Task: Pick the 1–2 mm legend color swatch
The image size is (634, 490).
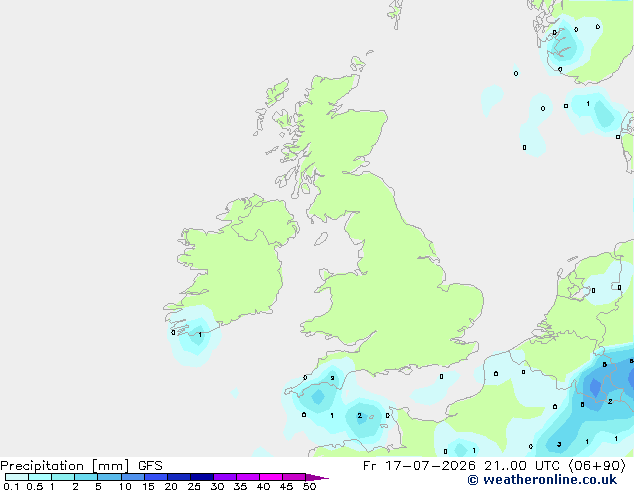Action: [63, 477]
